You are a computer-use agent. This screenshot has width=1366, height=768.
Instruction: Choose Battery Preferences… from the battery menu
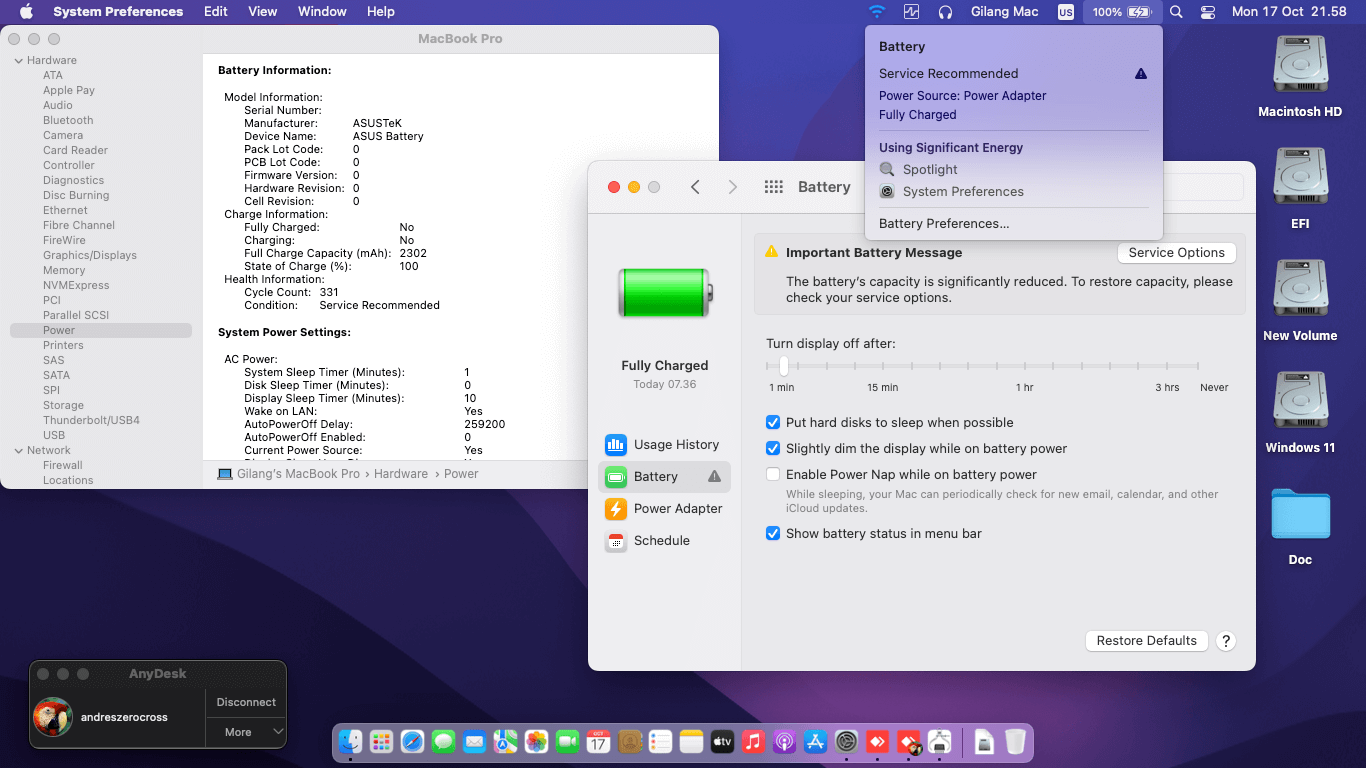pos(943,224)
